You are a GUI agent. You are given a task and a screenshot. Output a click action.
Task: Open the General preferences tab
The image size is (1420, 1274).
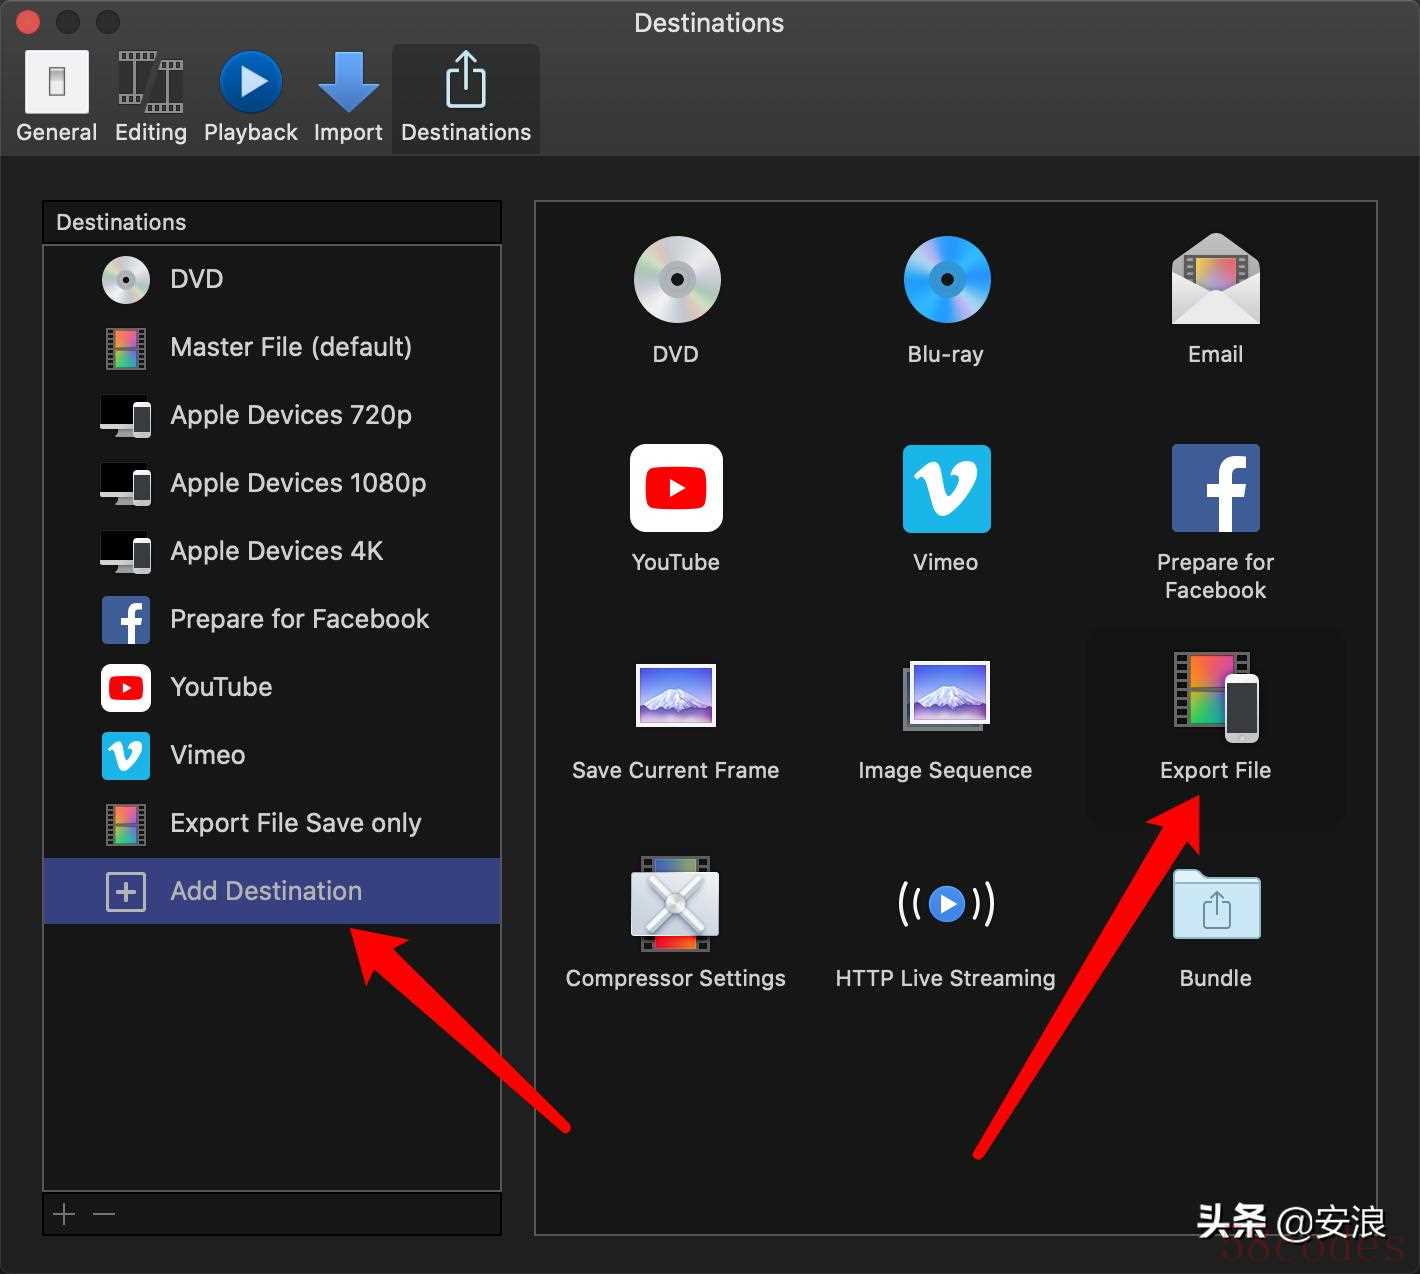click(x=57, y=98)
